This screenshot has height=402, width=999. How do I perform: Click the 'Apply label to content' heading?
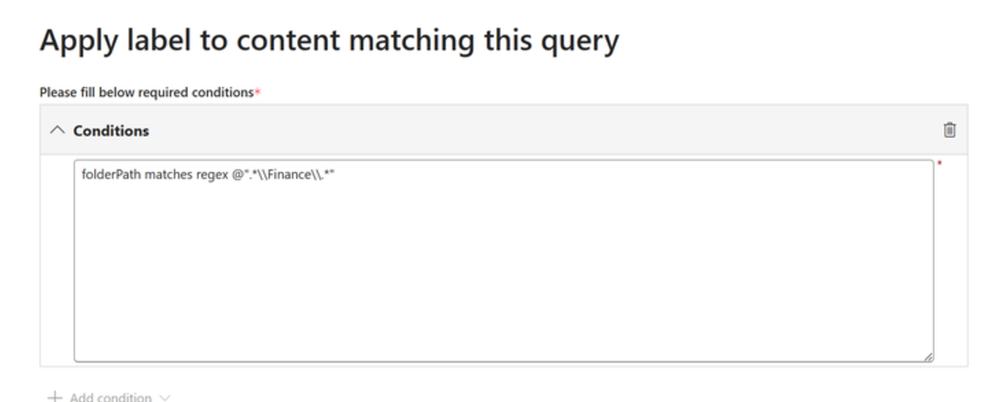click(x=329, y=40)
